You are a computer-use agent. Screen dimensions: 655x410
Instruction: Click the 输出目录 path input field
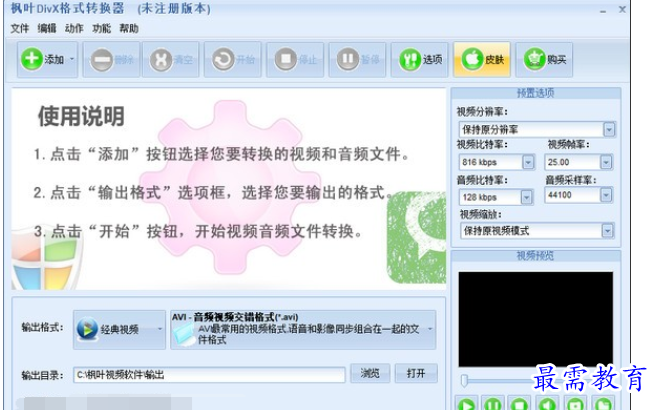[x=209, y=375]
